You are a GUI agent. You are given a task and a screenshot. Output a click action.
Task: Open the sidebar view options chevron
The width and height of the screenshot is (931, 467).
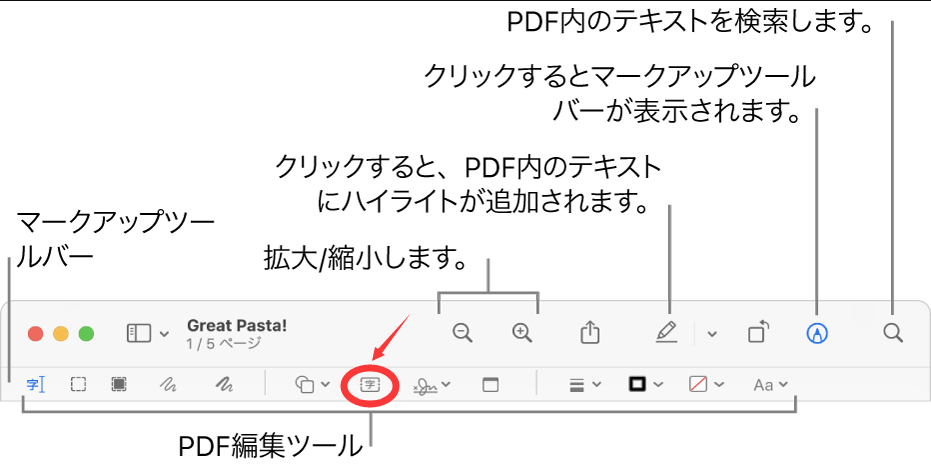pos(164,334)
